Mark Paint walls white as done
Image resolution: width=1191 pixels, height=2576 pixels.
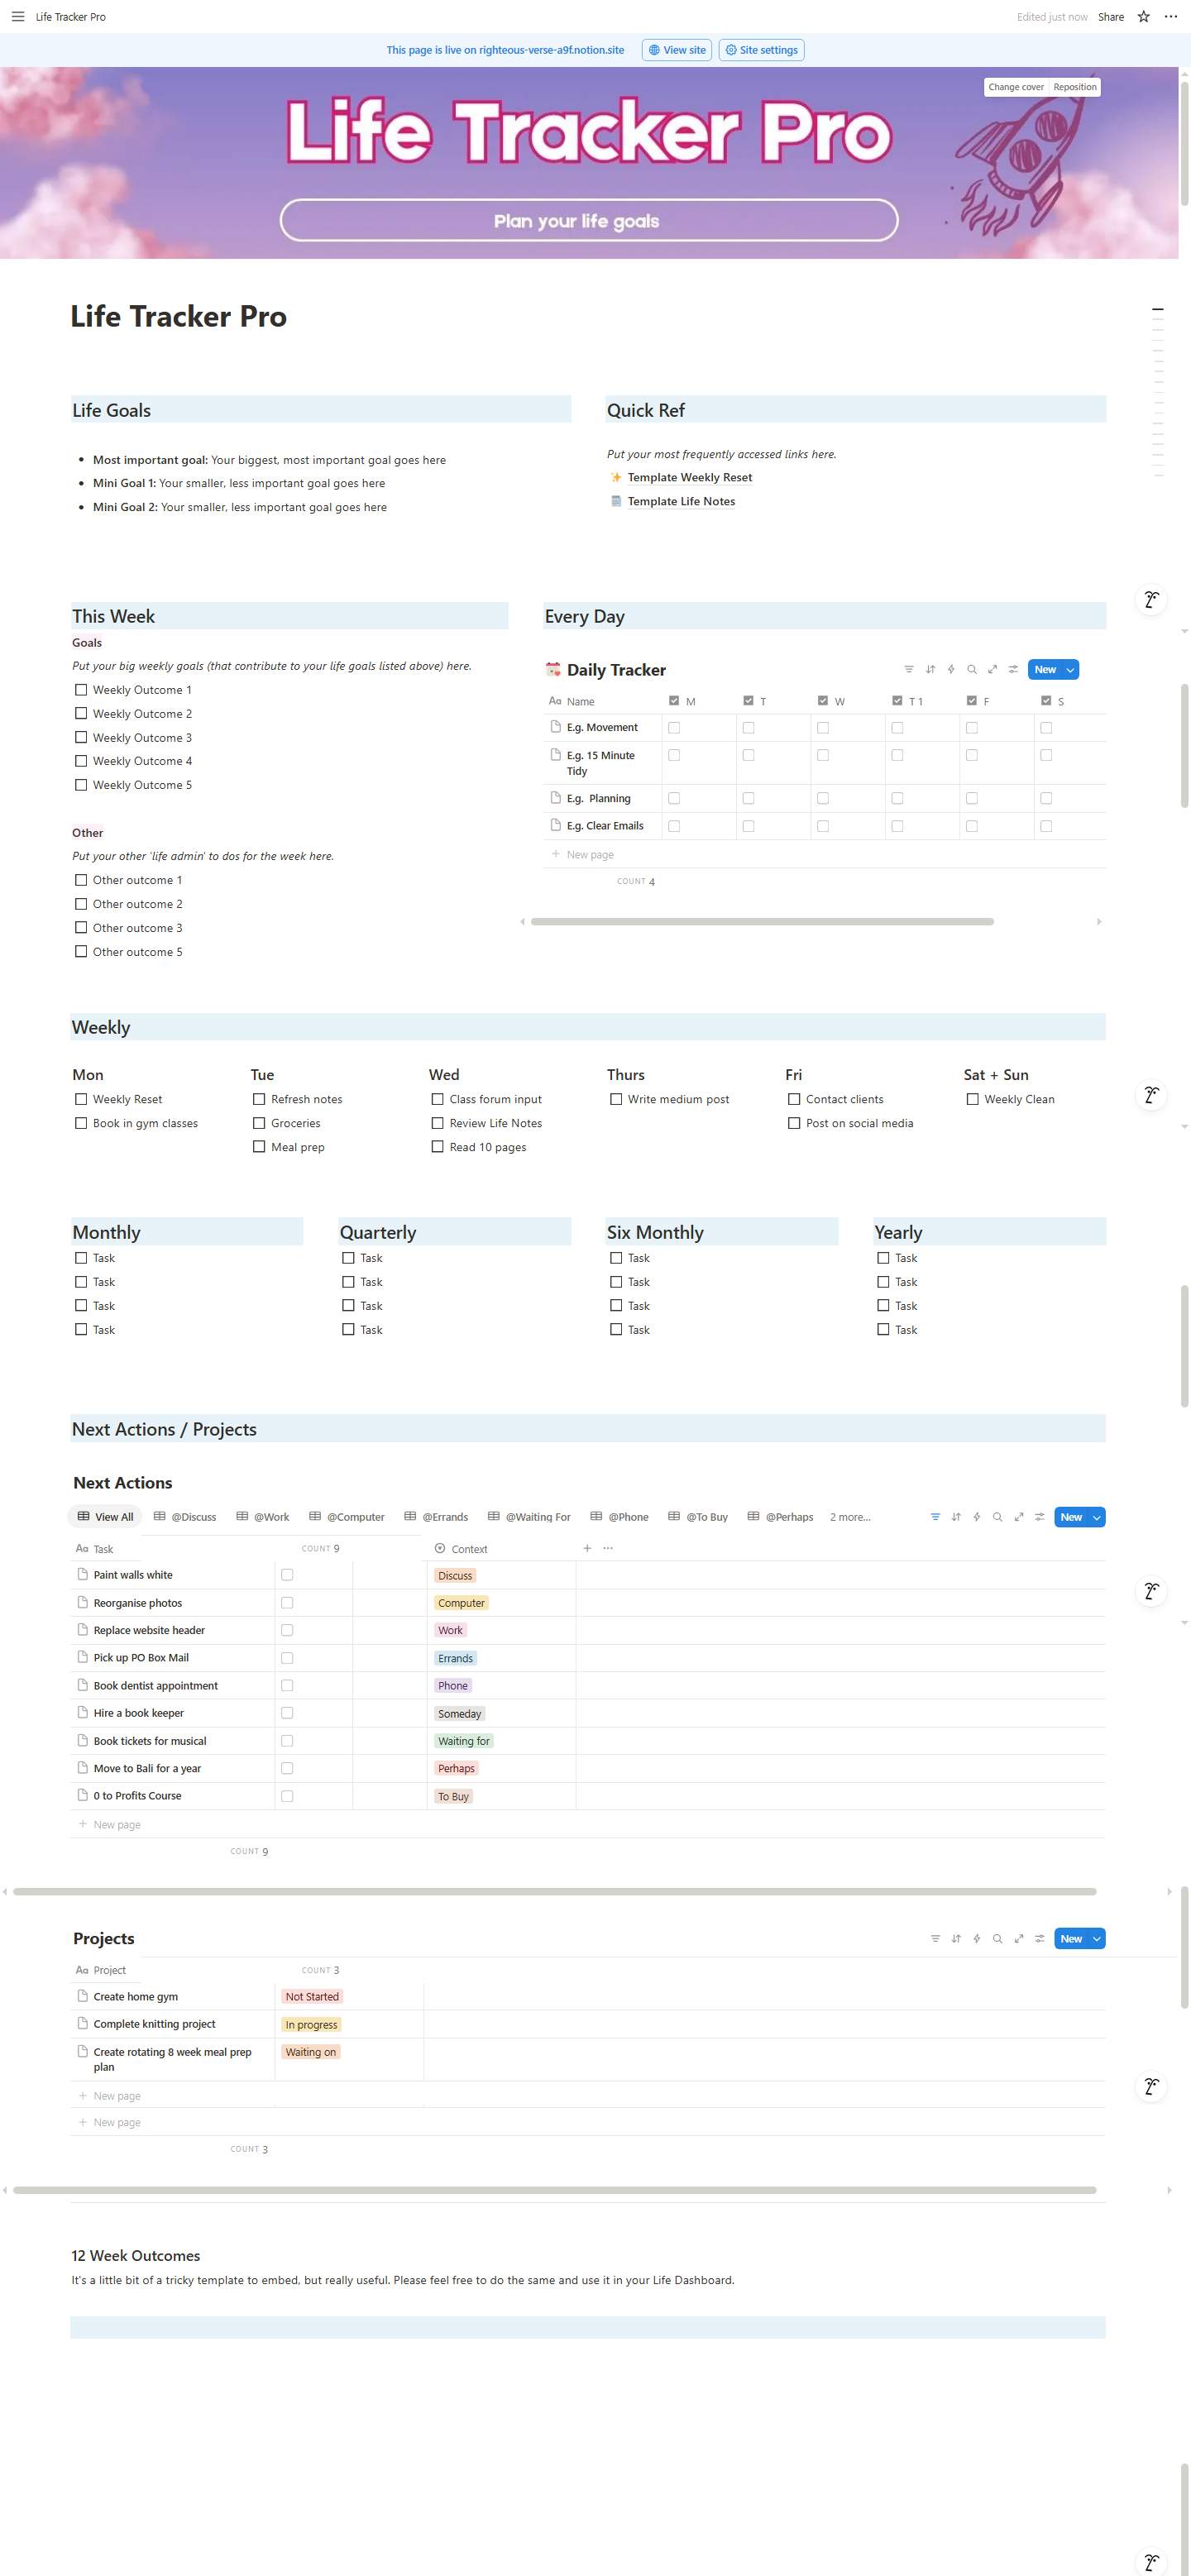click(287, 1575)
